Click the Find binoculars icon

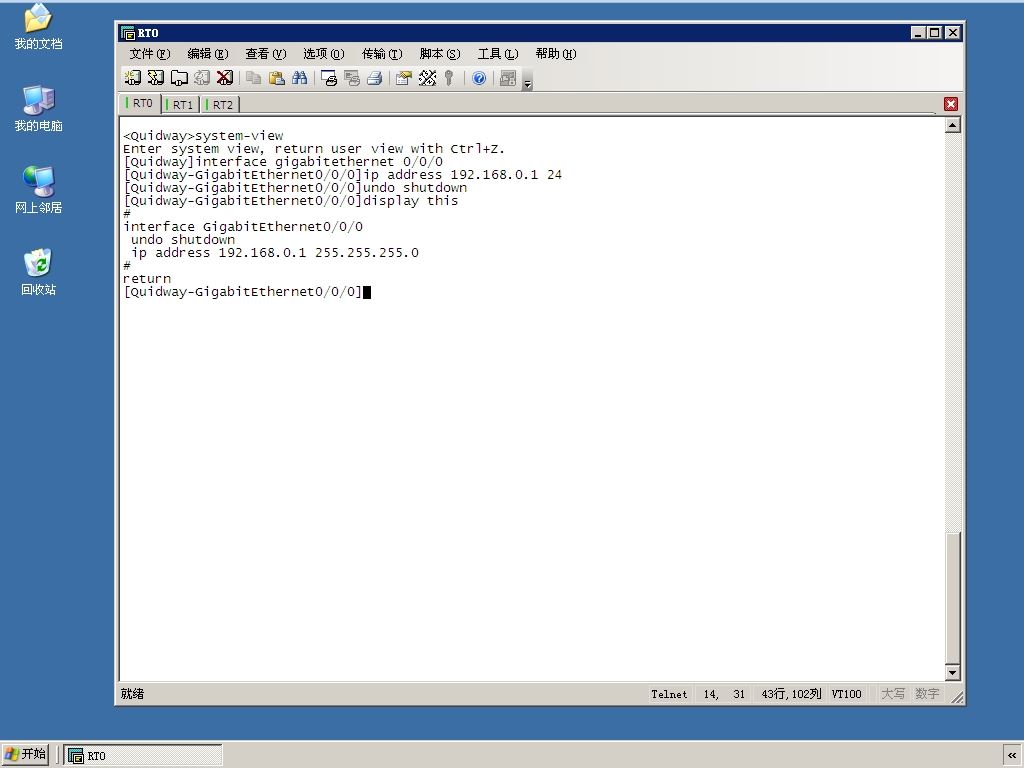point(300,78)
